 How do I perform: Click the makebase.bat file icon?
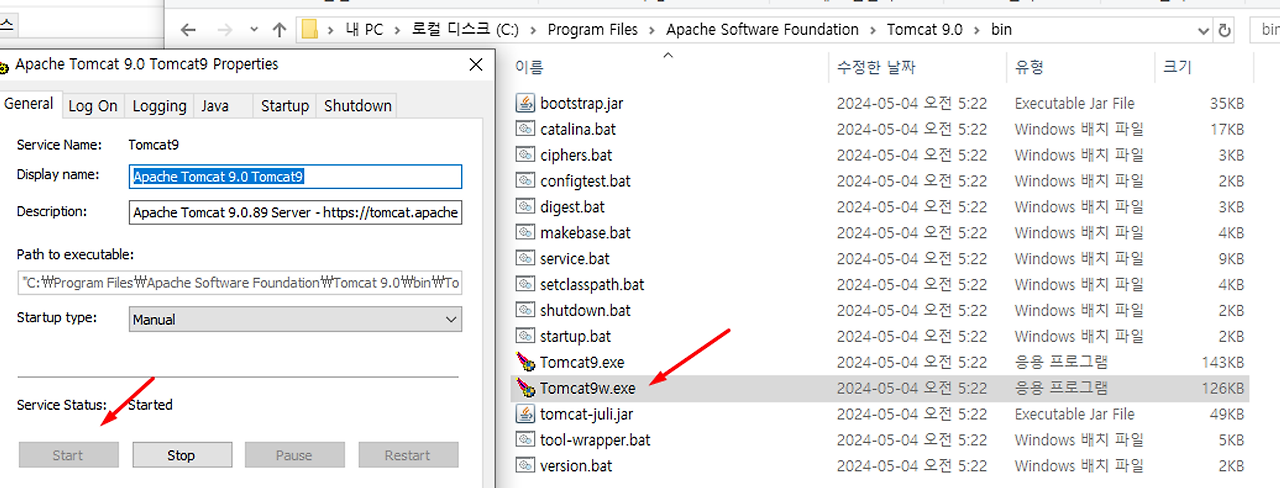(526, 232)
